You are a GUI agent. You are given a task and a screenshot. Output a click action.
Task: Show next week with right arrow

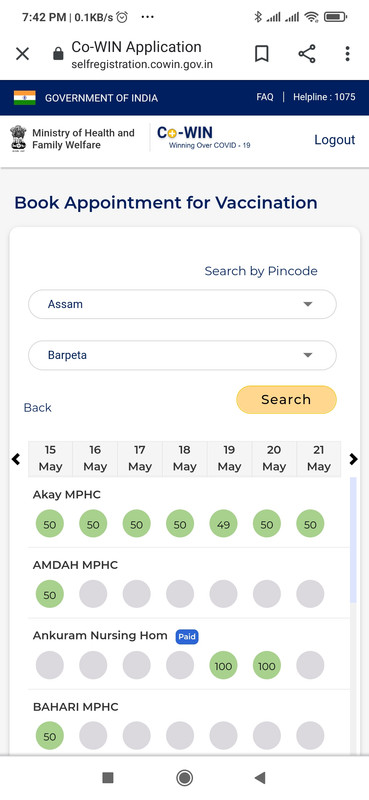coord(353,459)
